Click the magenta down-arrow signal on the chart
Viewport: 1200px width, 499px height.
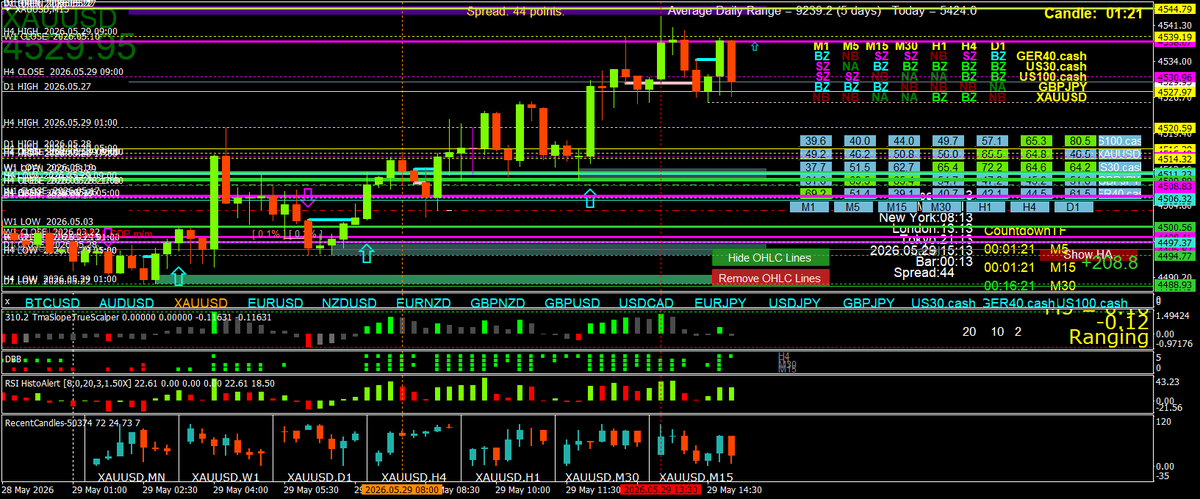point(307,197)
